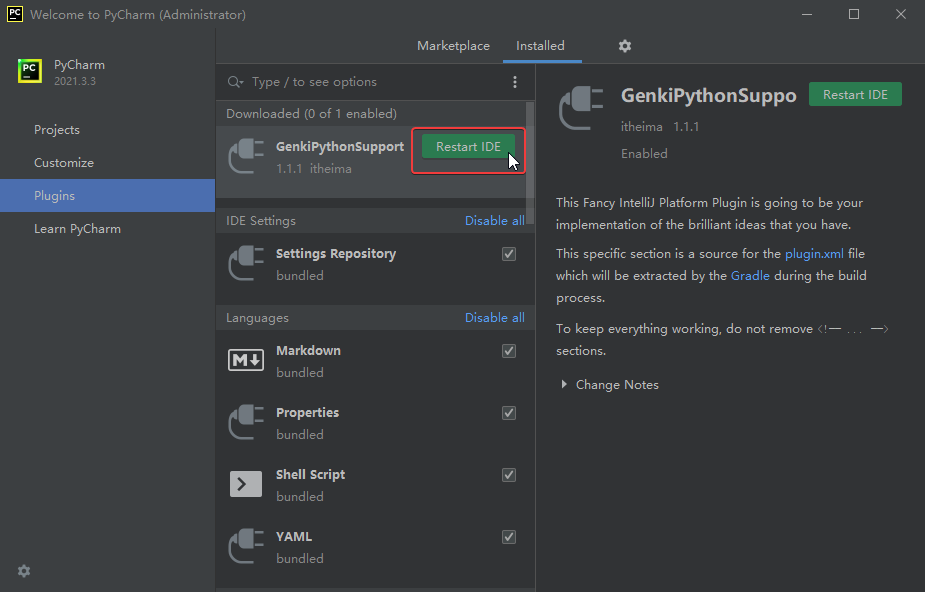Select the Settings Repository row name
Image resolution: width=925 pixels, height=592 pixels.
336,254
